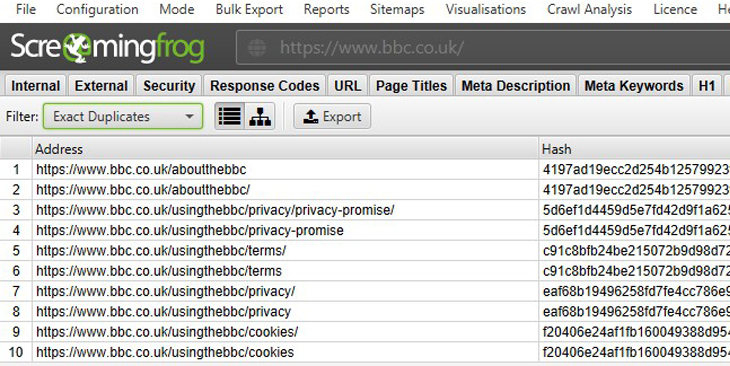The height and width of the screenshot is (366, 730).
Task: Open the Security tab
Action: 169,86
